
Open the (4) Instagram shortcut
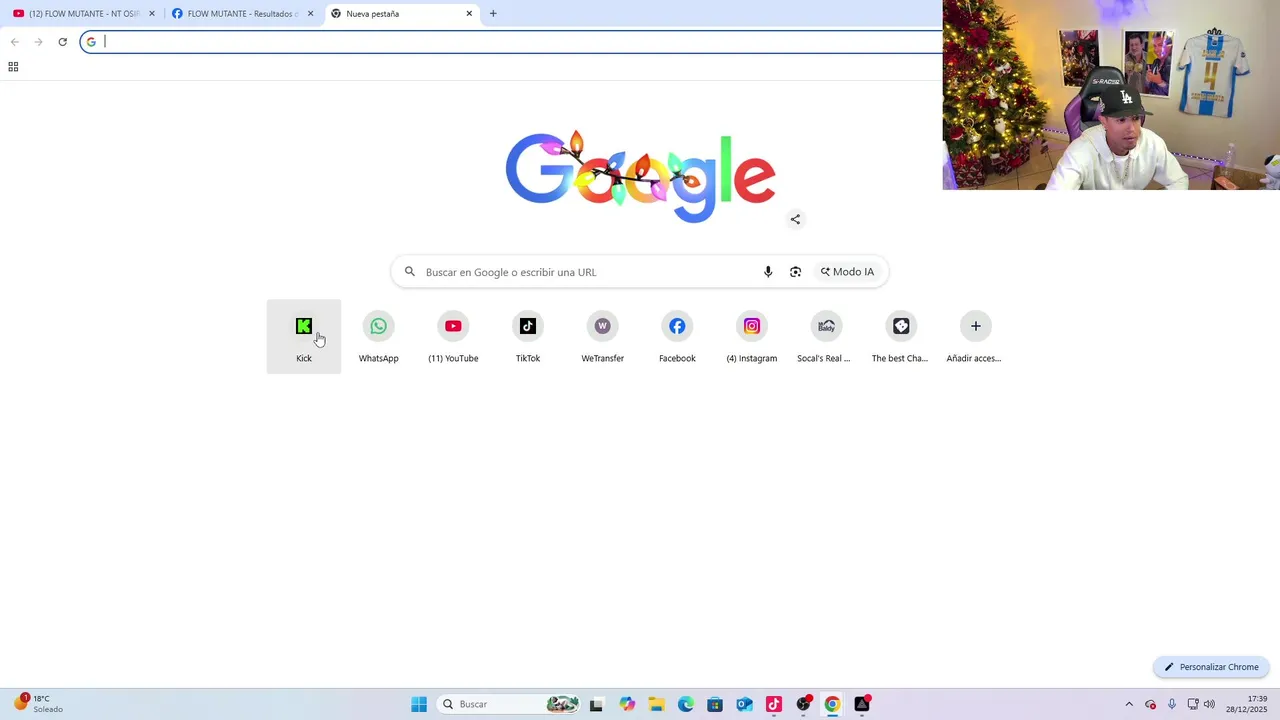(752, 337)
